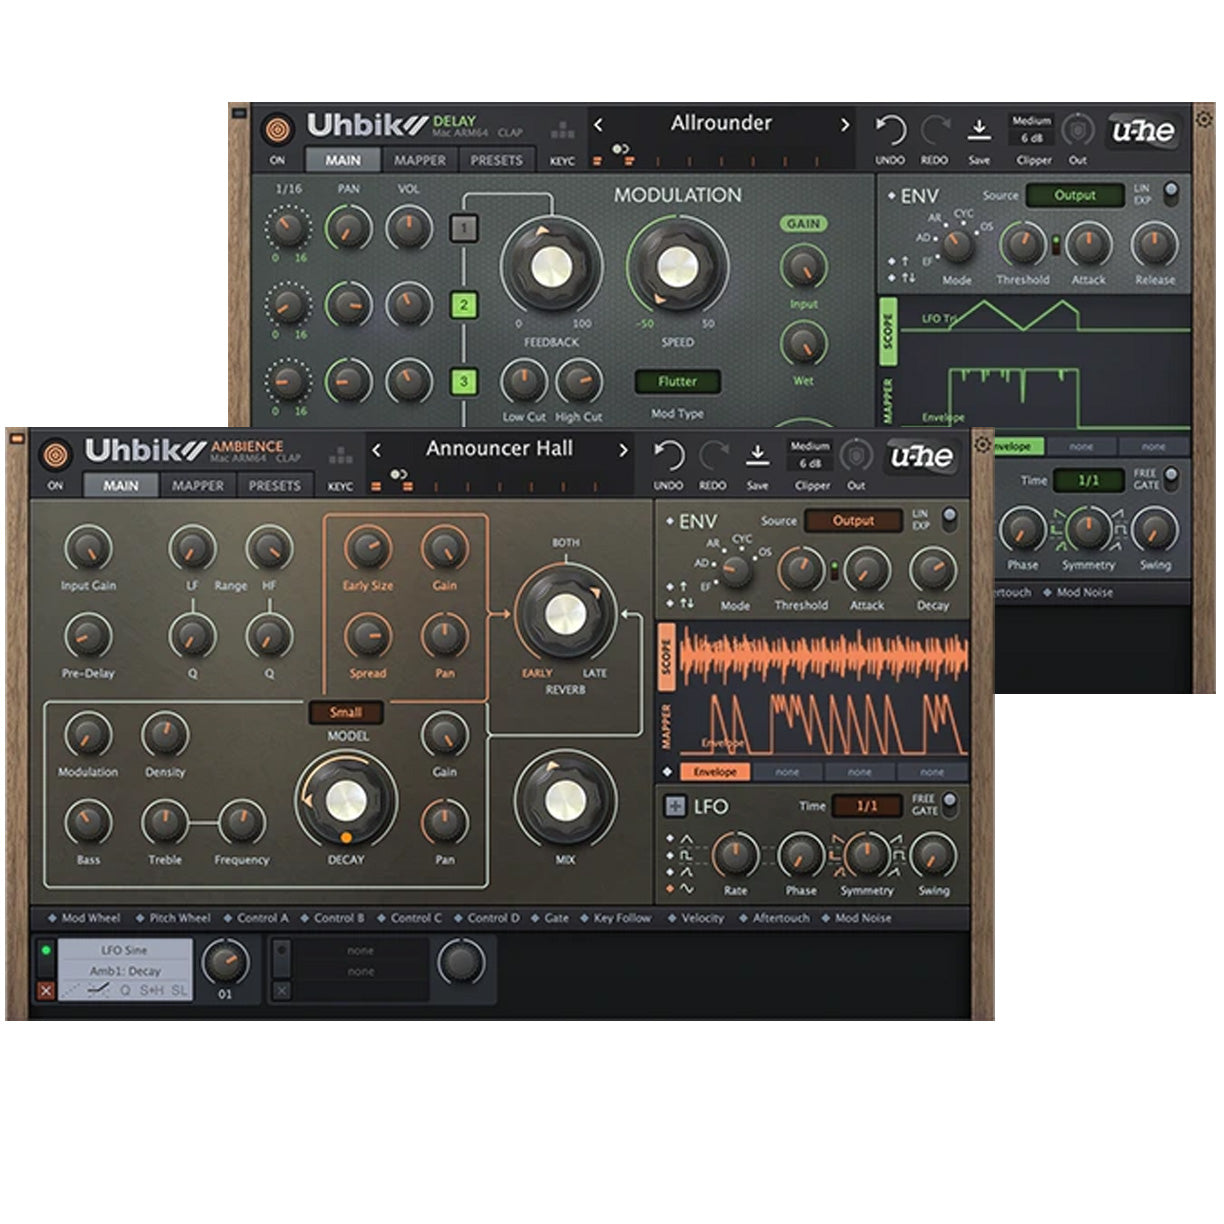Go to next preset after Announcer Hall
This screenshot has height=1224, width=1224.
624,450
